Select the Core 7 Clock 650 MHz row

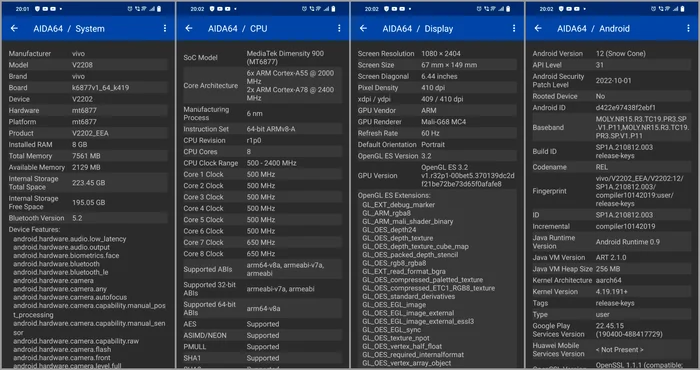(262, 242)
